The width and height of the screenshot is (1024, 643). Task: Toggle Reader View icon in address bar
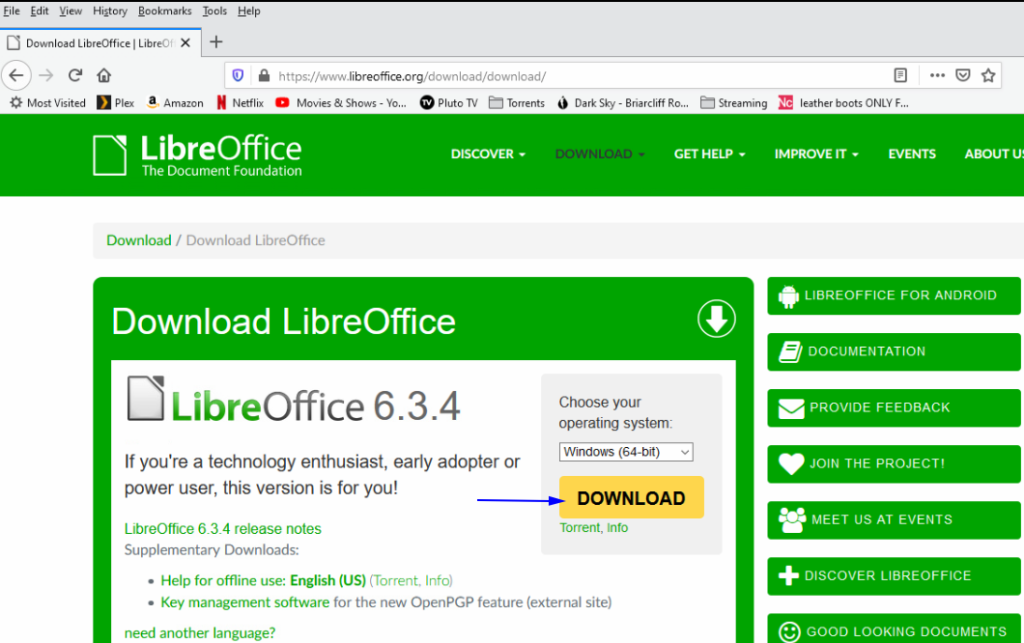tap(901, 76)
